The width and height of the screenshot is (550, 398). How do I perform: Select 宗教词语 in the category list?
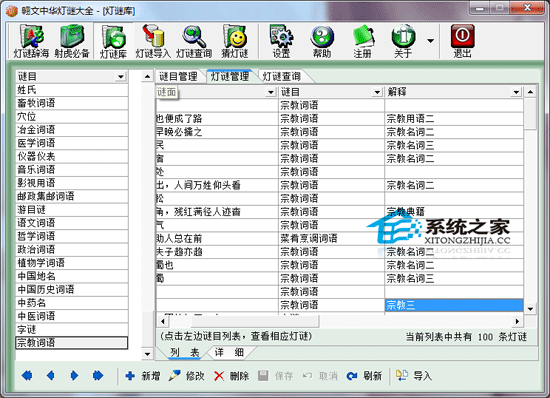coord(72,343)
